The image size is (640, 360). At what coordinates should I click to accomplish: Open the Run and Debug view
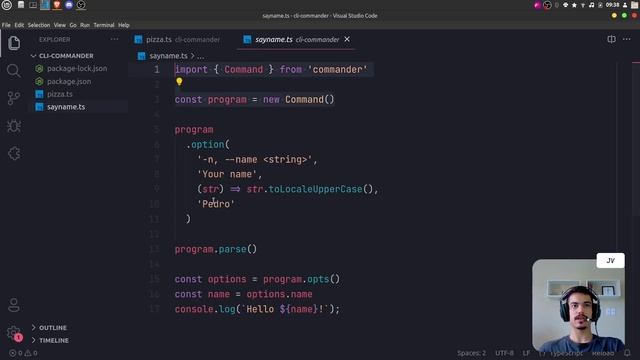(14, 126)
